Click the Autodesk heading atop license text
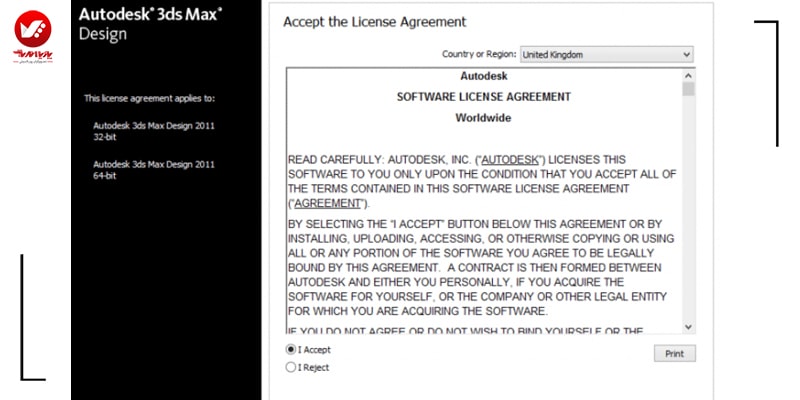The width and height of the screenshot is (800, 400). coord(484,76)
